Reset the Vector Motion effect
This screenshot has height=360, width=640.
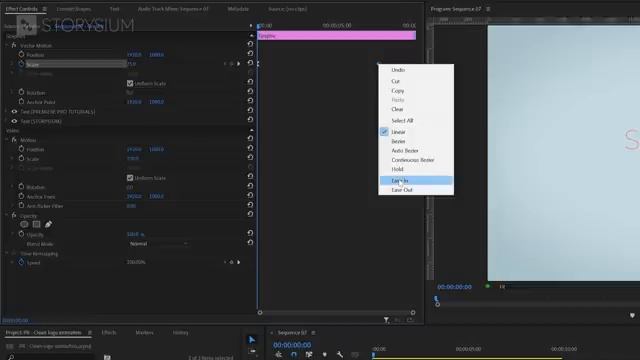tap(250, 44)
